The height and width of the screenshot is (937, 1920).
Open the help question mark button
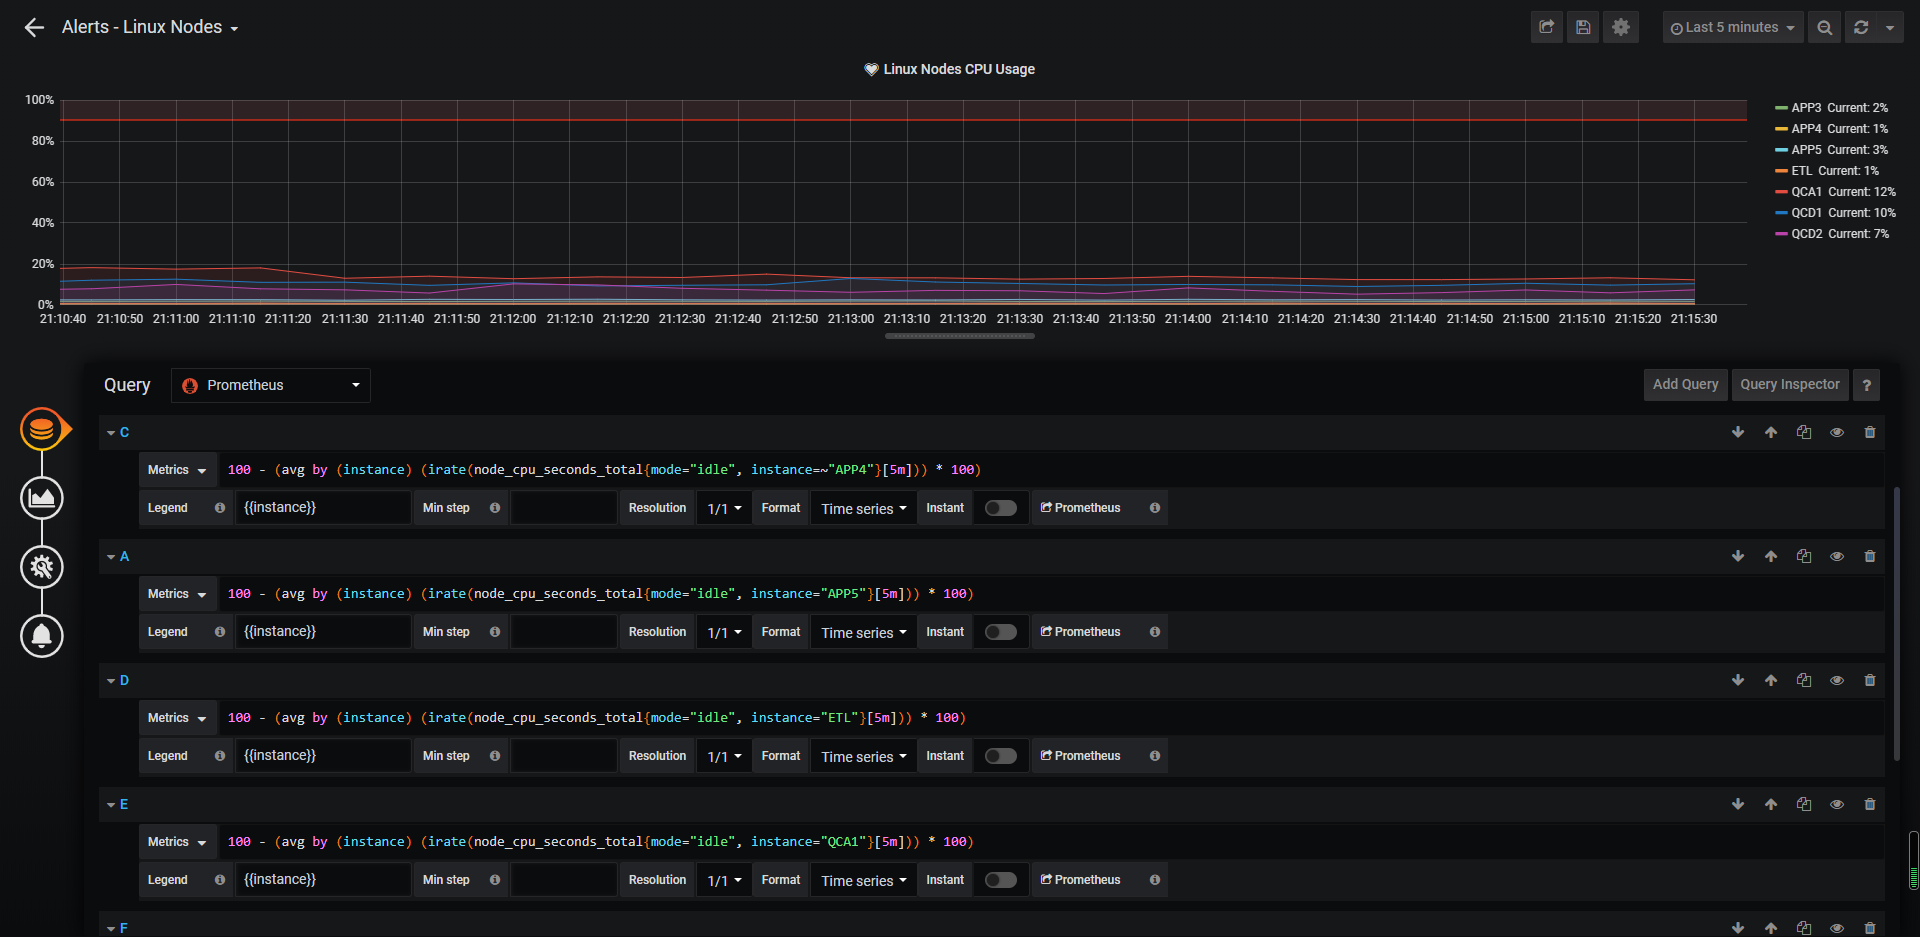click(x=1866, y=385)
